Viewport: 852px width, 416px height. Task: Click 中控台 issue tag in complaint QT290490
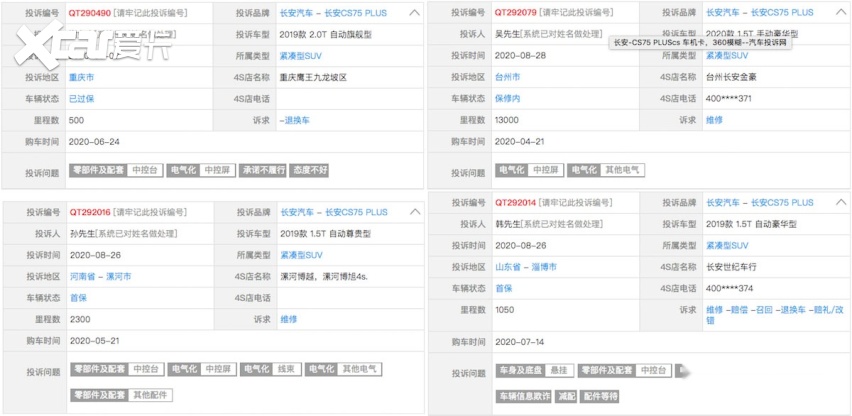[x=145, y=170]
